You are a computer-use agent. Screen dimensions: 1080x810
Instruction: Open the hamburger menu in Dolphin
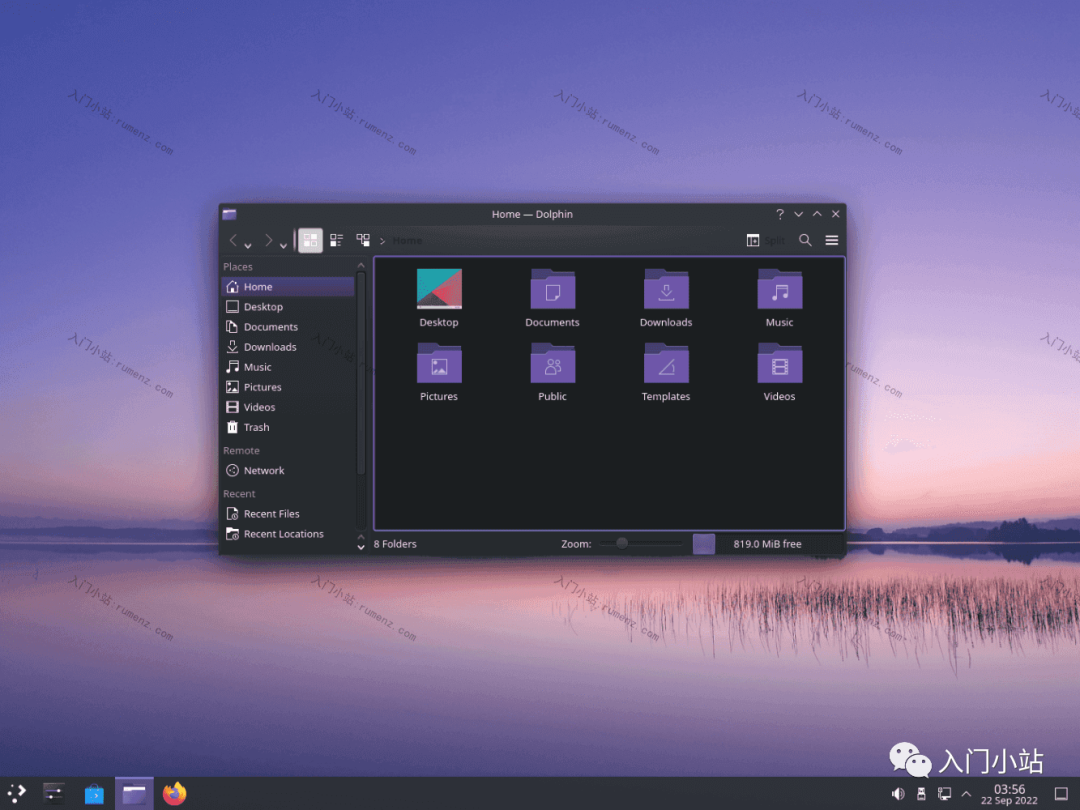(831, 240)
